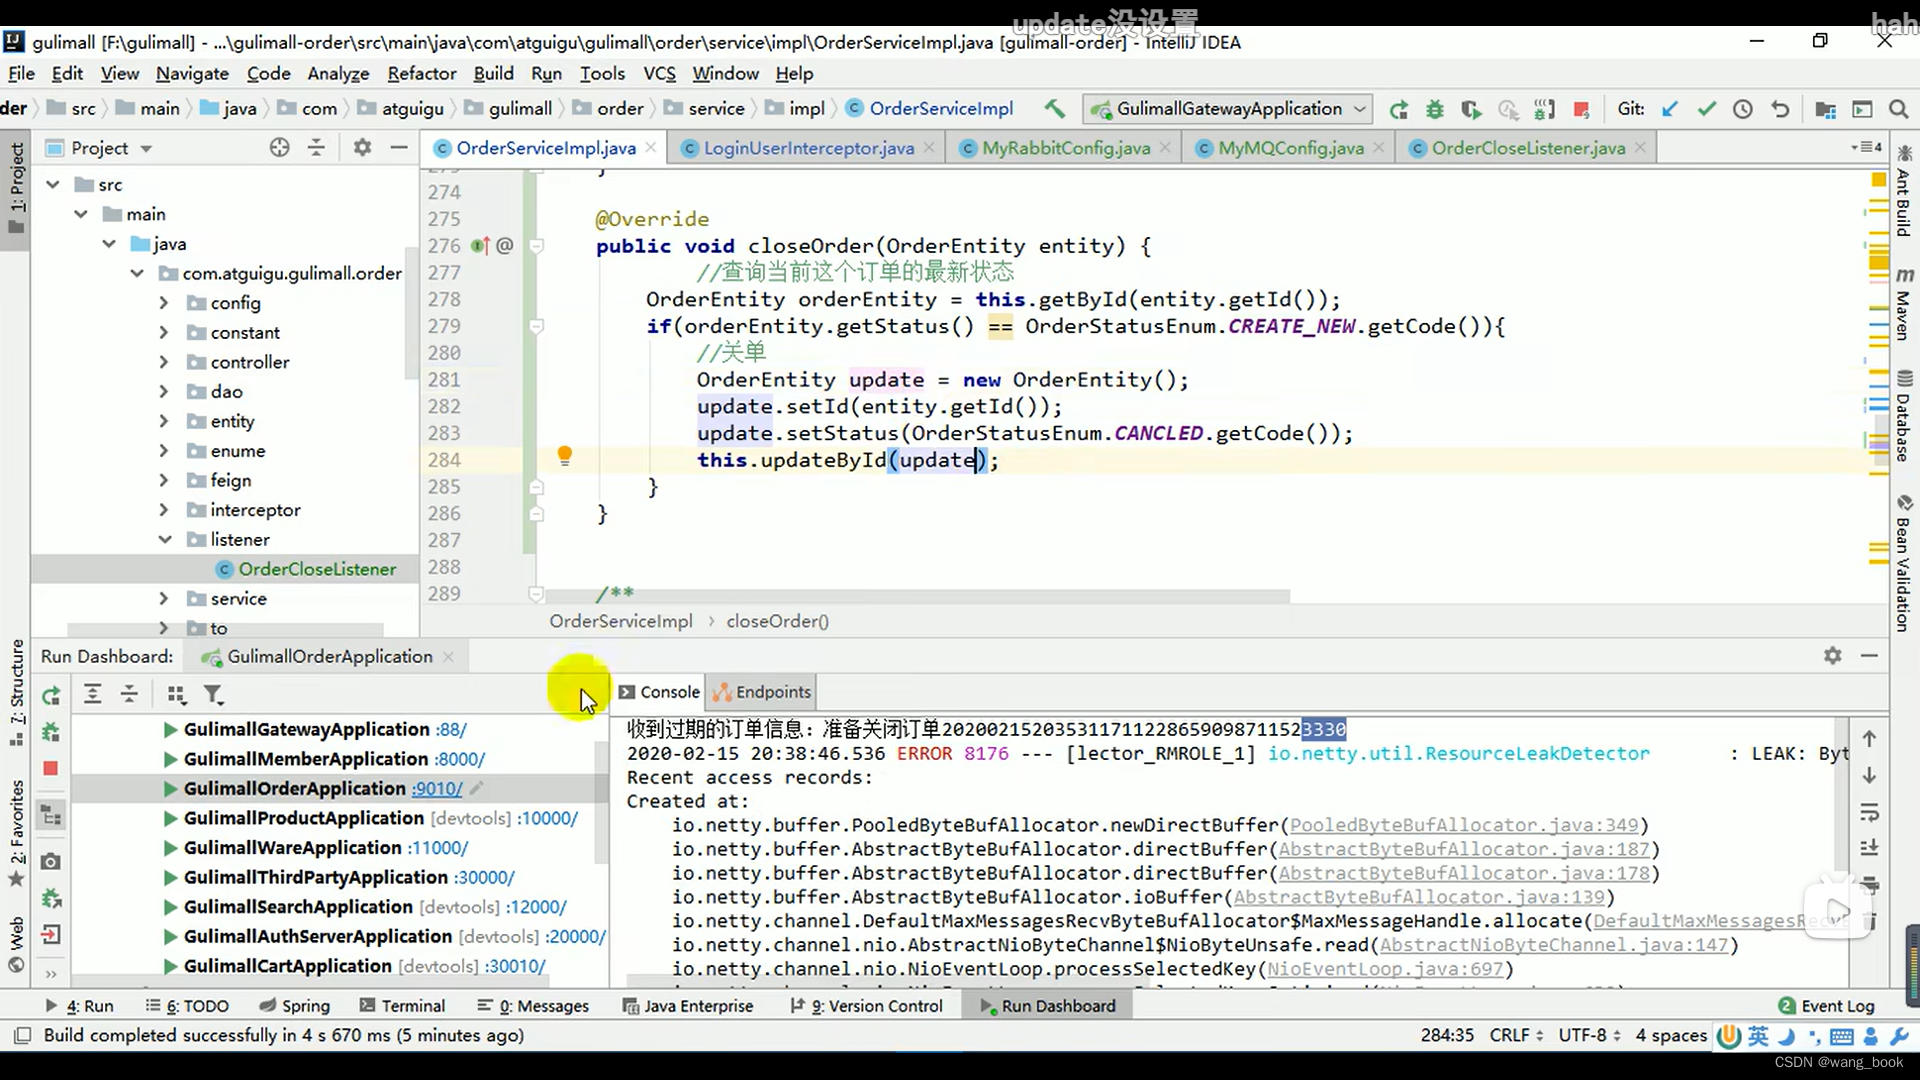Viewport: 1920px width, 1080px height.
Task: Expand the config package
Action: (x=164, y=303)
